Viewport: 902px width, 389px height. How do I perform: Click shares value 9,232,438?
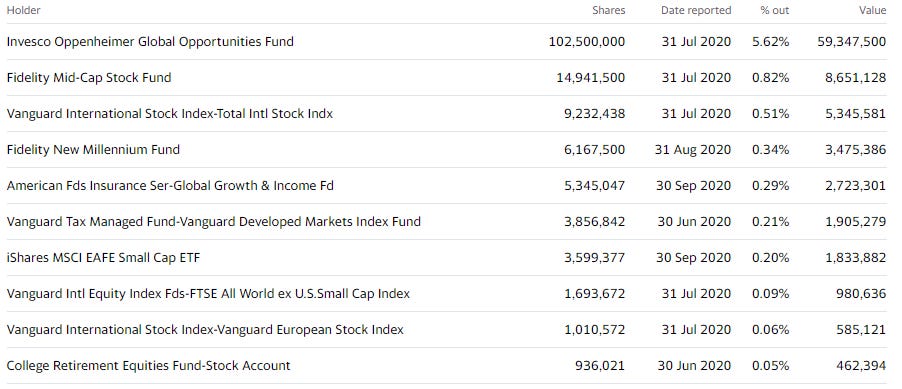[x=594, y=114]
